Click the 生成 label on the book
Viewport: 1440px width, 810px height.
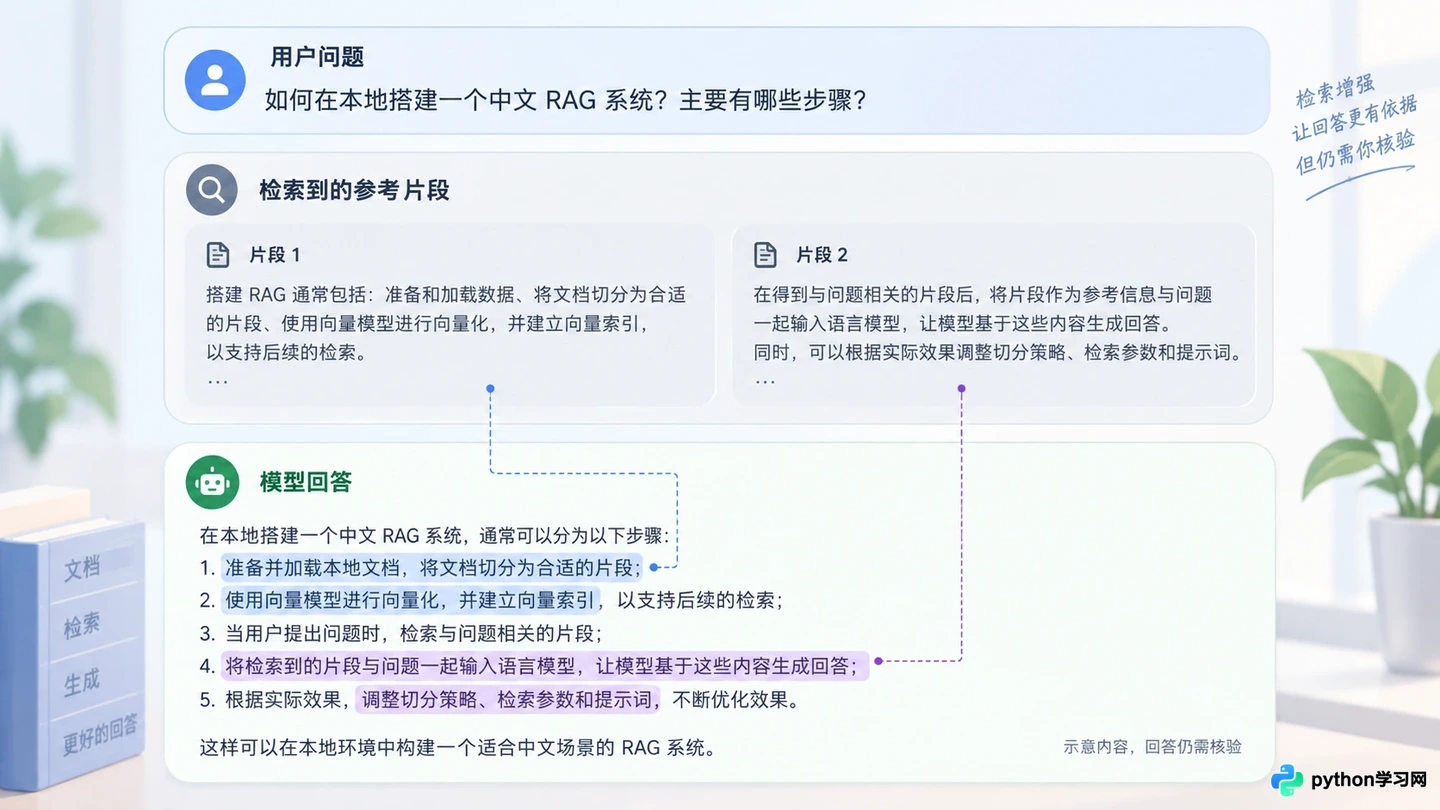[x=81, y=683]
